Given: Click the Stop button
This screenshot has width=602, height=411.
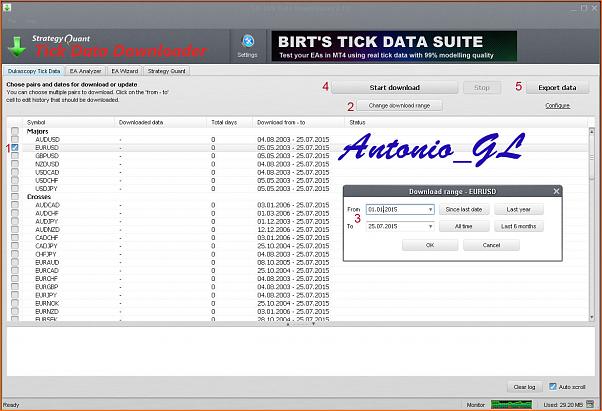Looking at the screenshot, I should click(482, 87).
